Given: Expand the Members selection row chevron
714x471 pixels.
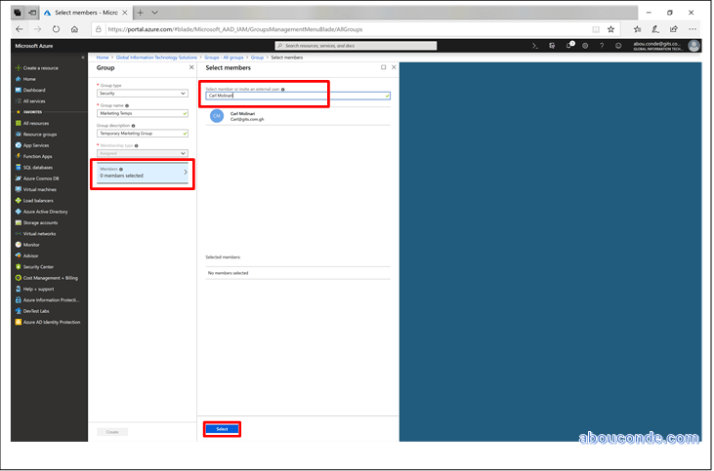Looking at the screenshot, I should point(186,173).
